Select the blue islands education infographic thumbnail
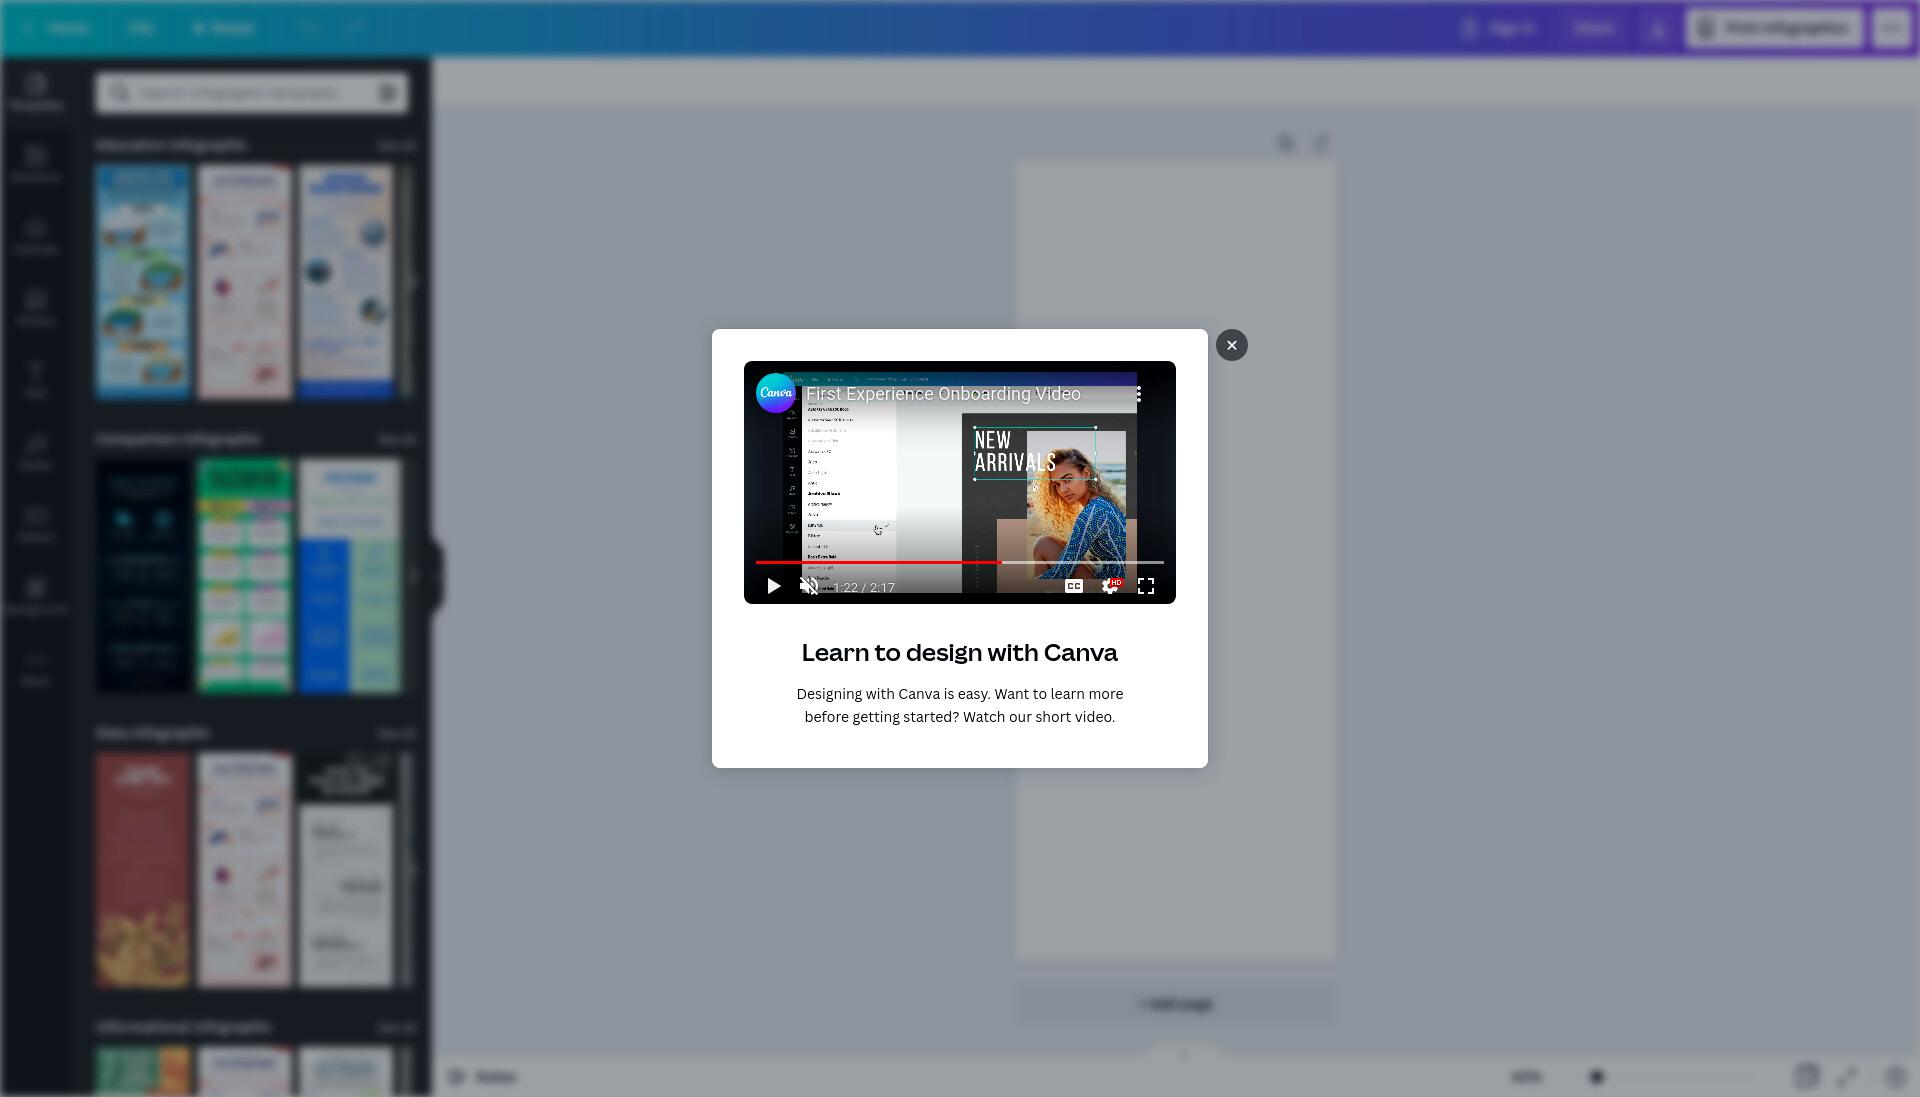The image size is (1920, 1097). click(x=143, y=282)
